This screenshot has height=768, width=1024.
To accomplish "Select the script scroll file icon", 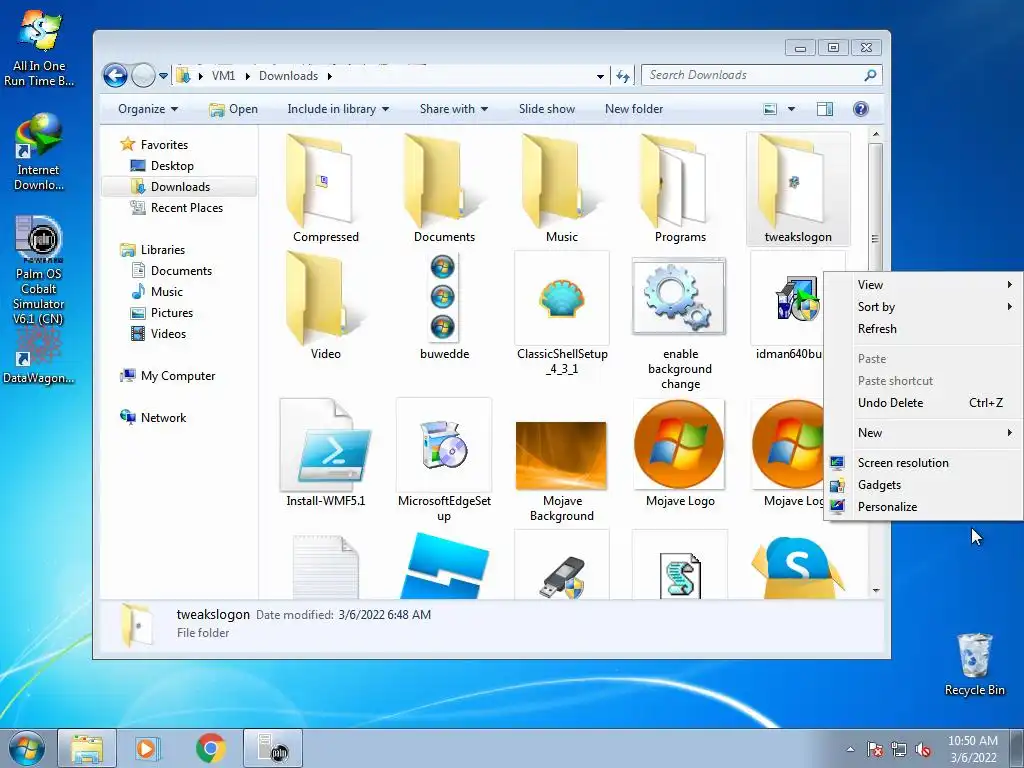I will tap(680, 575).
